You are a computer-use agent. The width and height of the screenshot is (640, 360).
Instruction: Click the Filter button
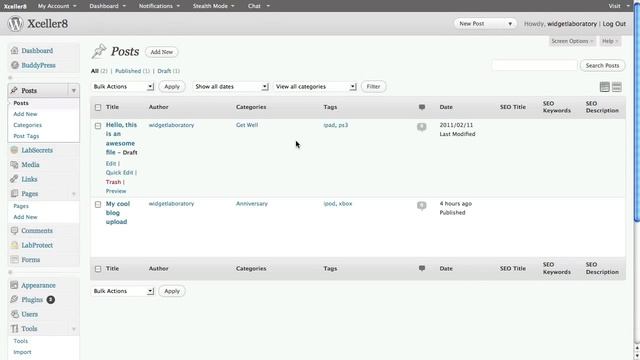(373, 87)
